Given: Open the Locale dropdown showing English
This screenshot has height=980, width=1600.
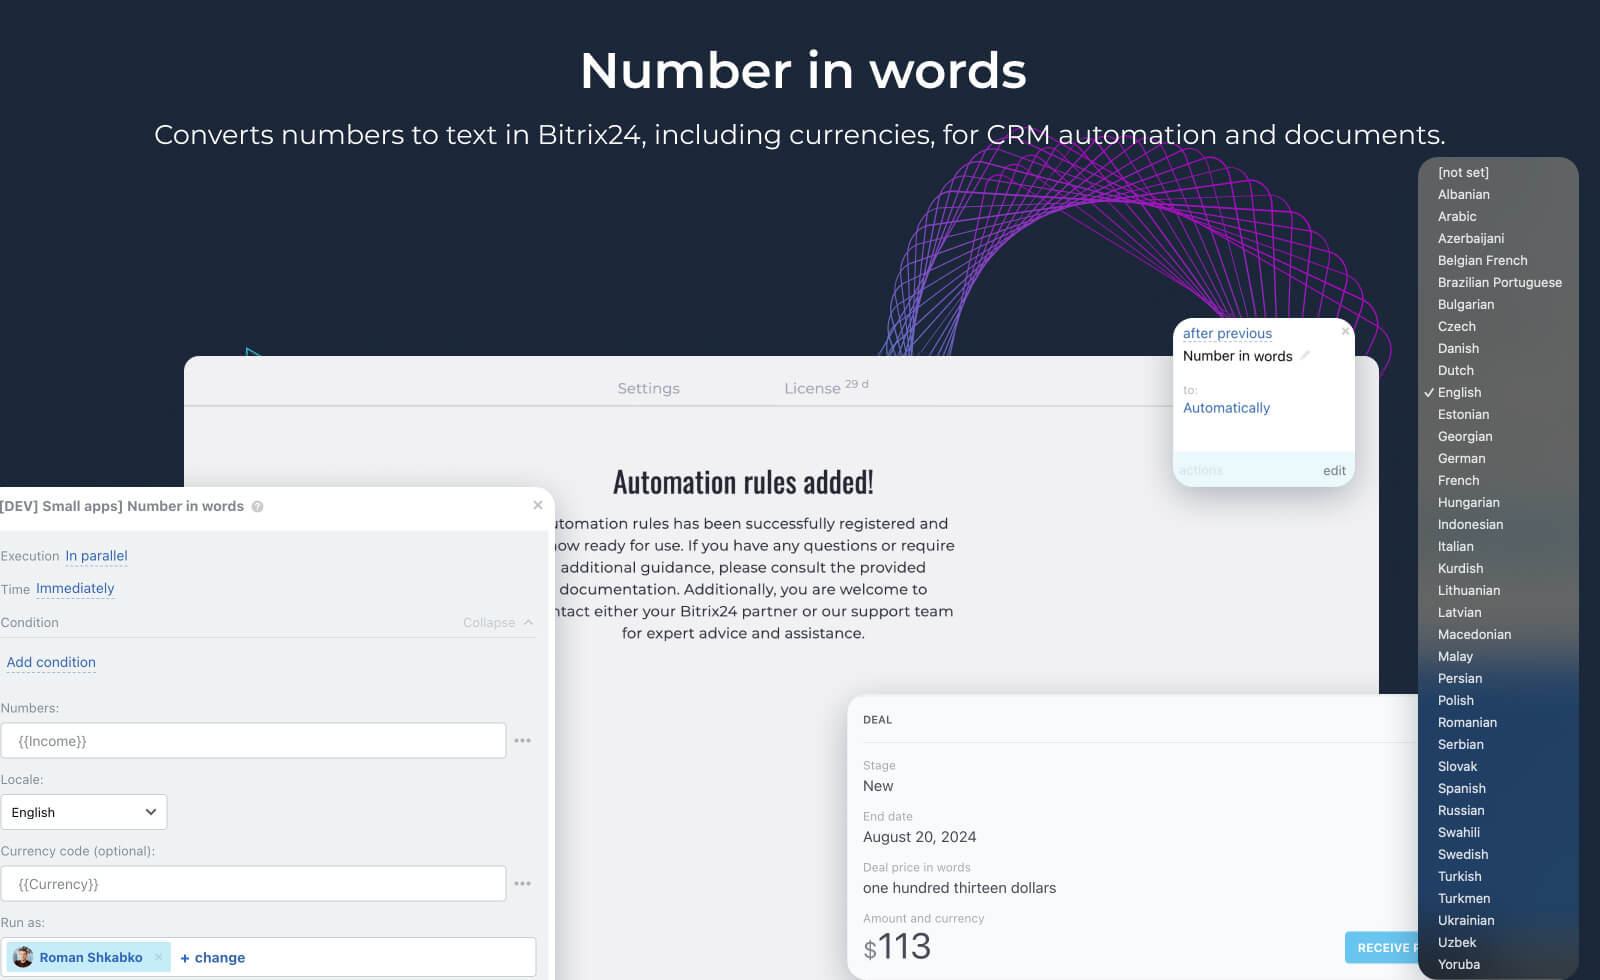Looking at the screenshot, I should pyautogui.click(x=84, y=812).
